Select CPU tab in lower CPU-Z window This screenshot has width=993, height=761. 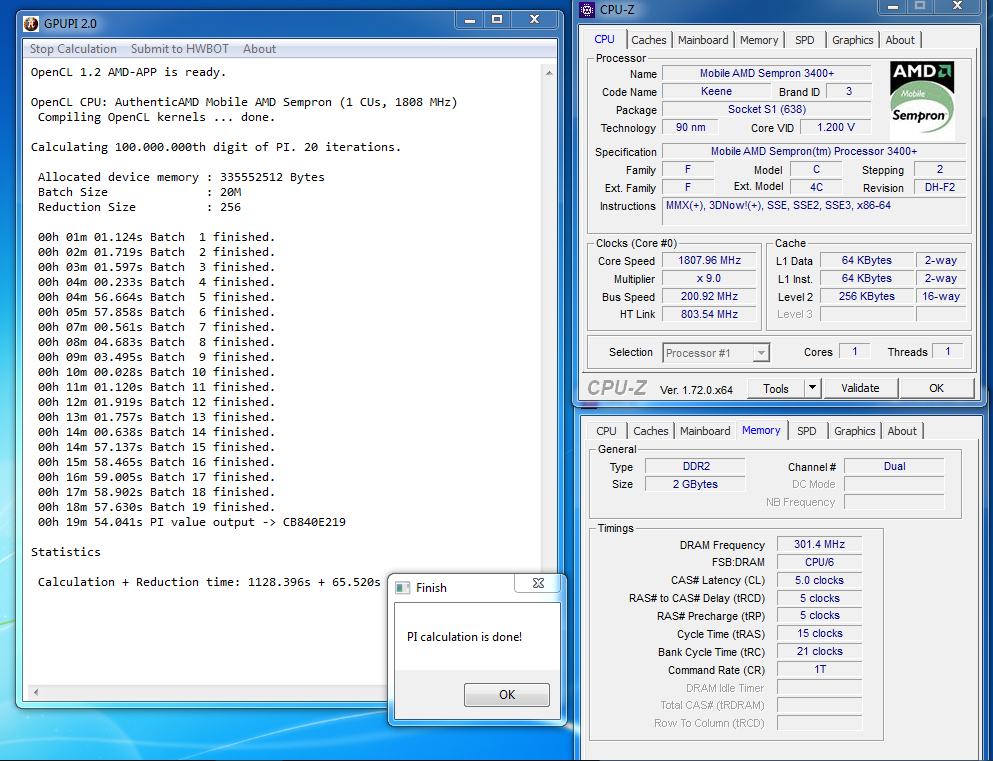pos(606,431)
